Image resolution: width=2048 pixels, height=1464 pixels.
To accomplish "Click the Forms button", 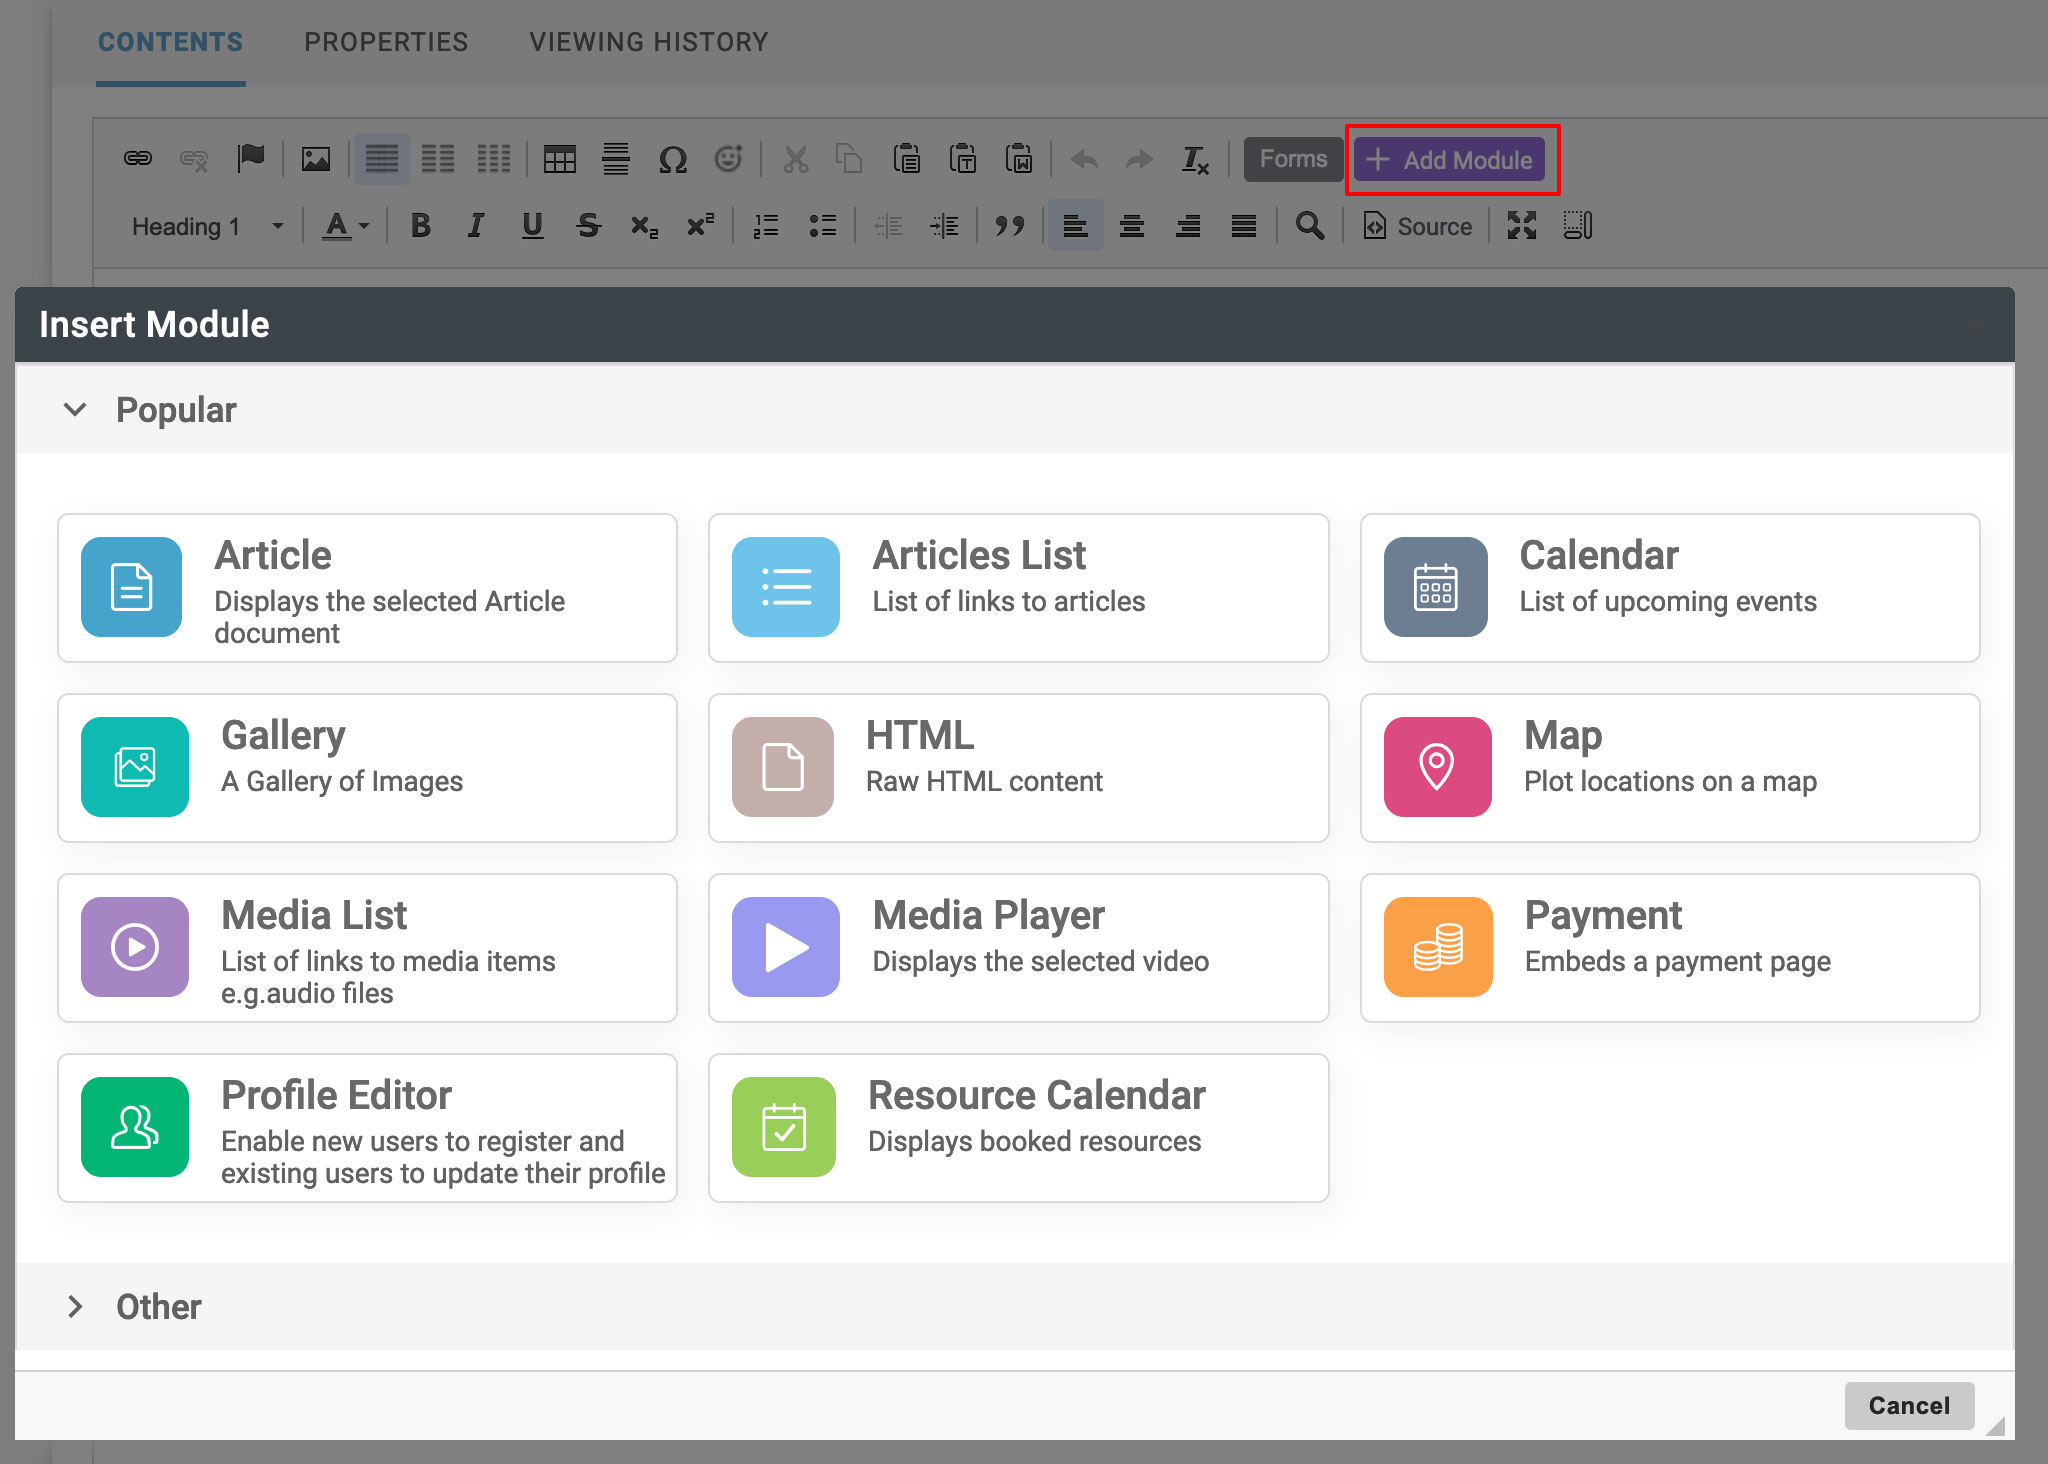I will pyautogui.click(x=1292, y=159).
